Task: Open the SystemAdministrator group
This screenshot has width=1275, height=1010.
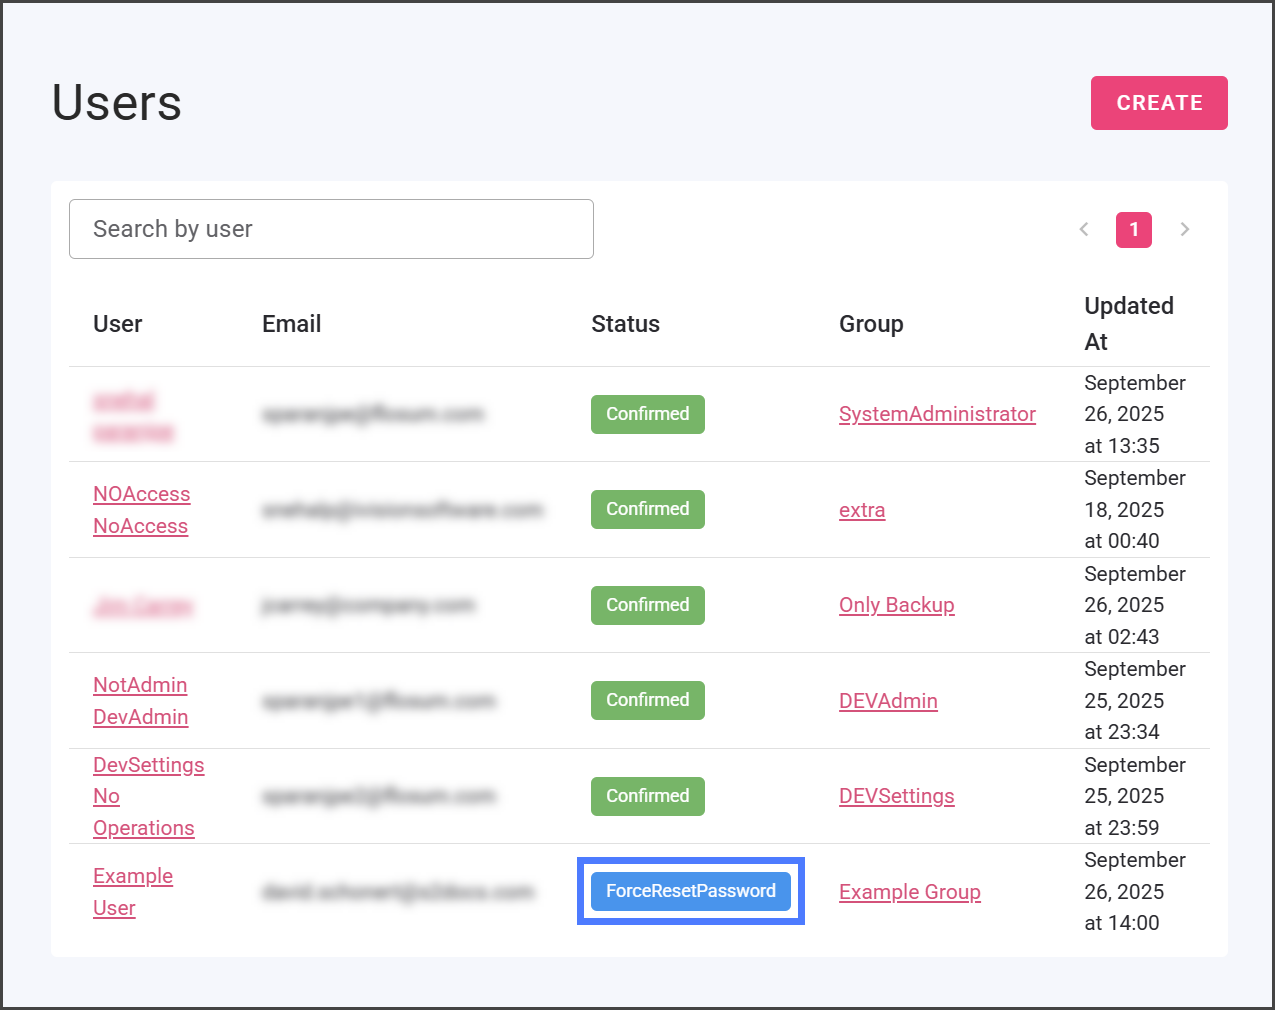Action: click(937, 414)
